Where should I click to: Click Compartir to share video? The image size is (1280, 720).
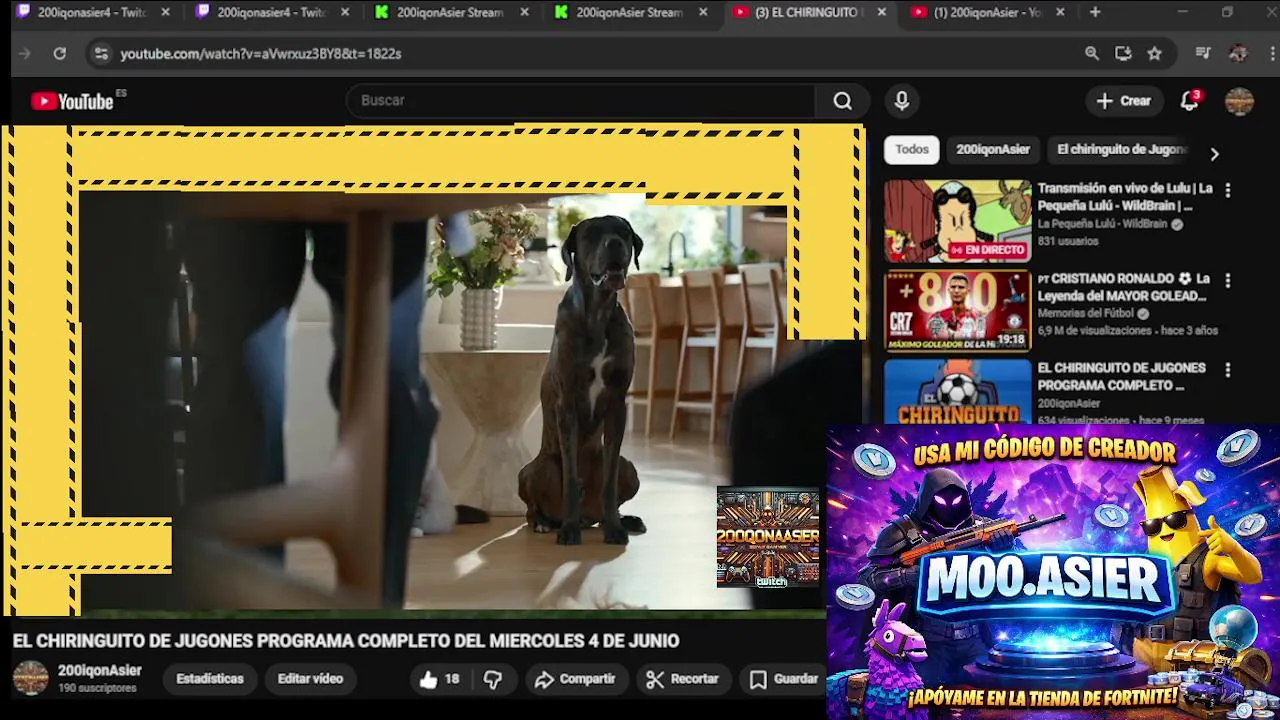[574, 679]
